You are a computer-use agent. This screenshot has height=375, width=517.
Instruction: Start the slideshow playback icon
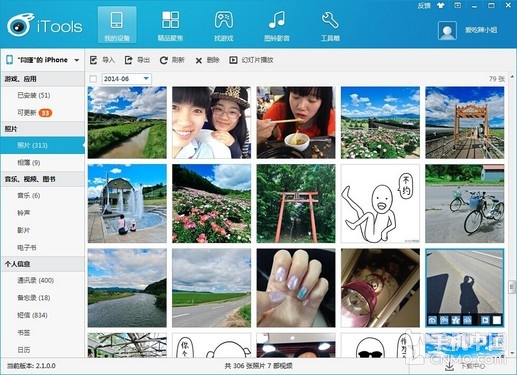(x=233, y=60)
